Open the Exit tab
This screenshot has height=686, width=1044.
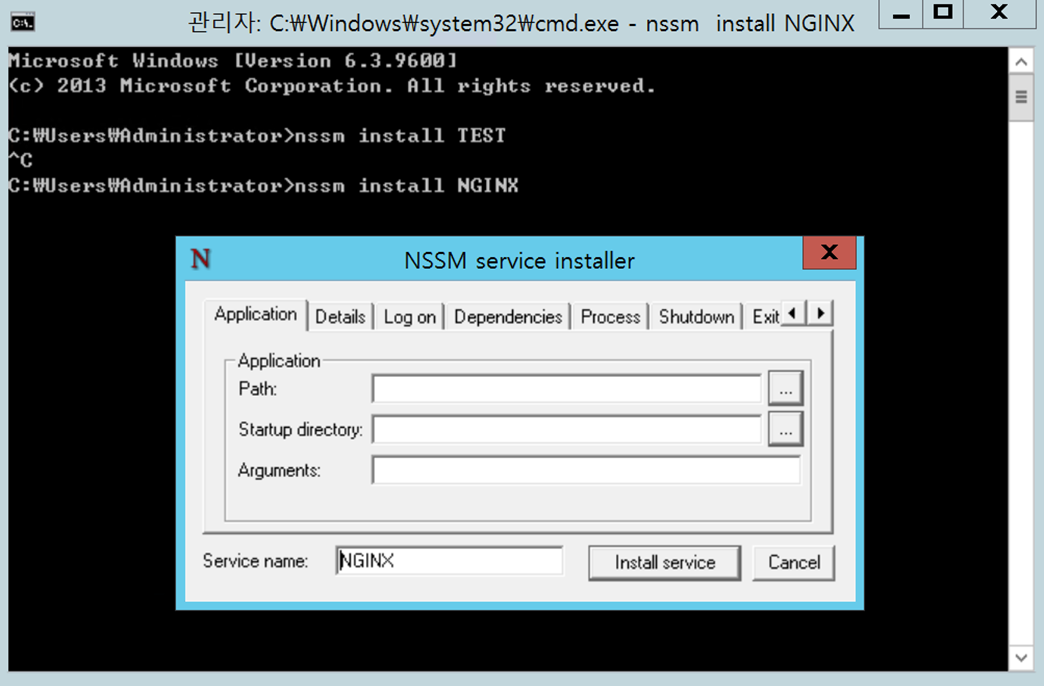tap(764, 317)
